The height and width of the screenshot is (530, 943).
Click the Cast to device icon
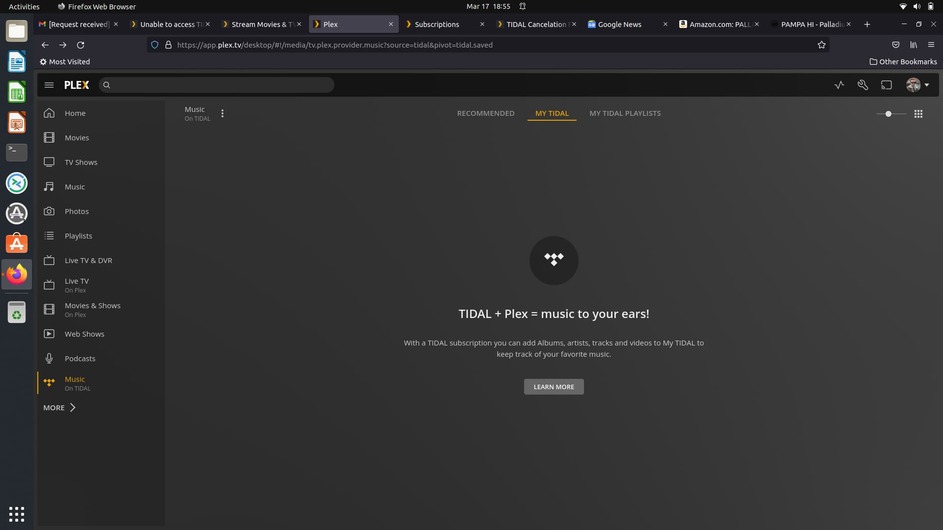pos(886,85)
